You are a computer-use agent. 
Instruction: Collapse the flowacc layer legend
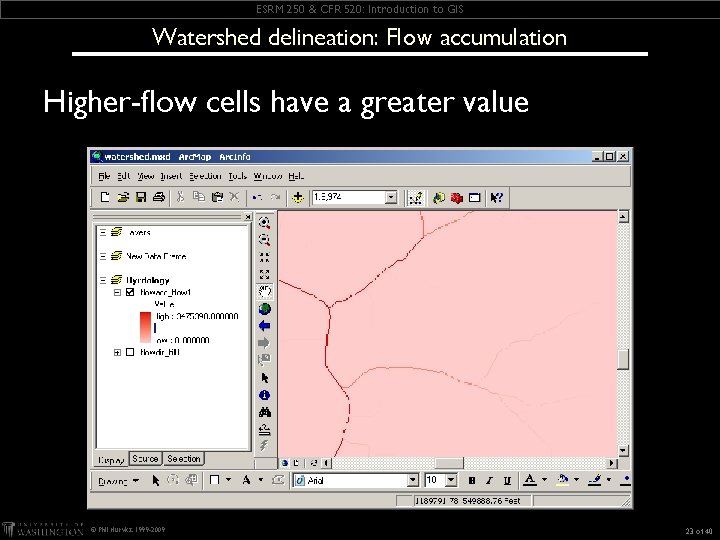click(117, 292)
